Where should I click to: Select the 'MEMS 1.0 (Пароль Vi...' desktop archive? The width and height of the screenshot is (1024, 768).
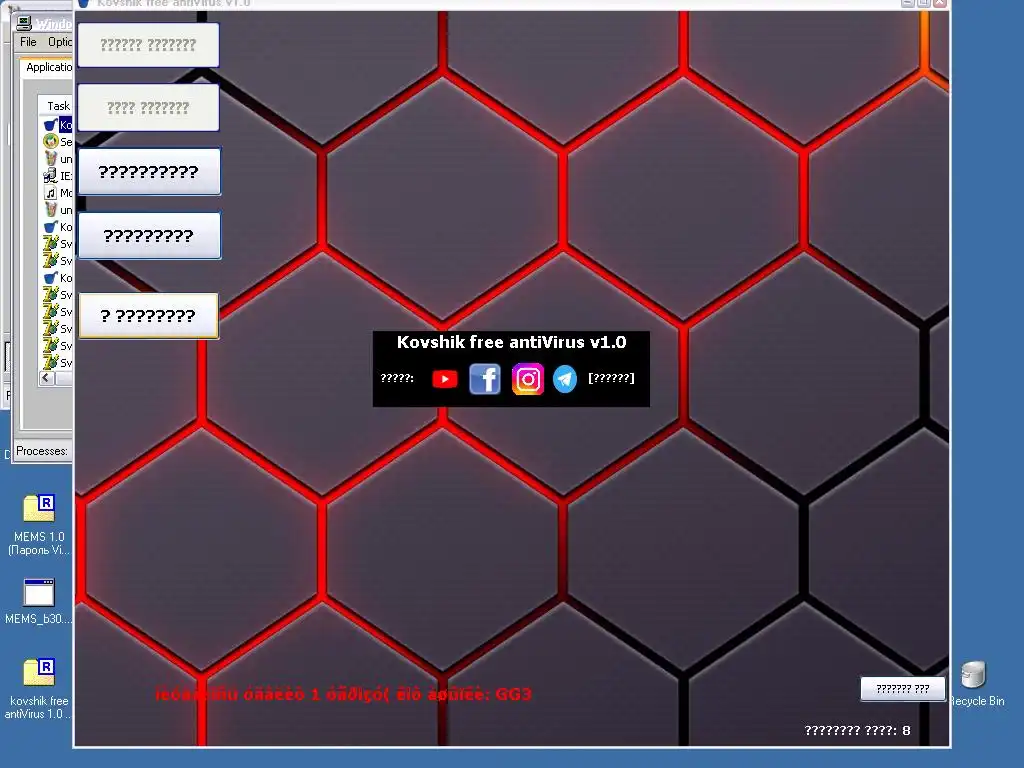coord(39,525)
